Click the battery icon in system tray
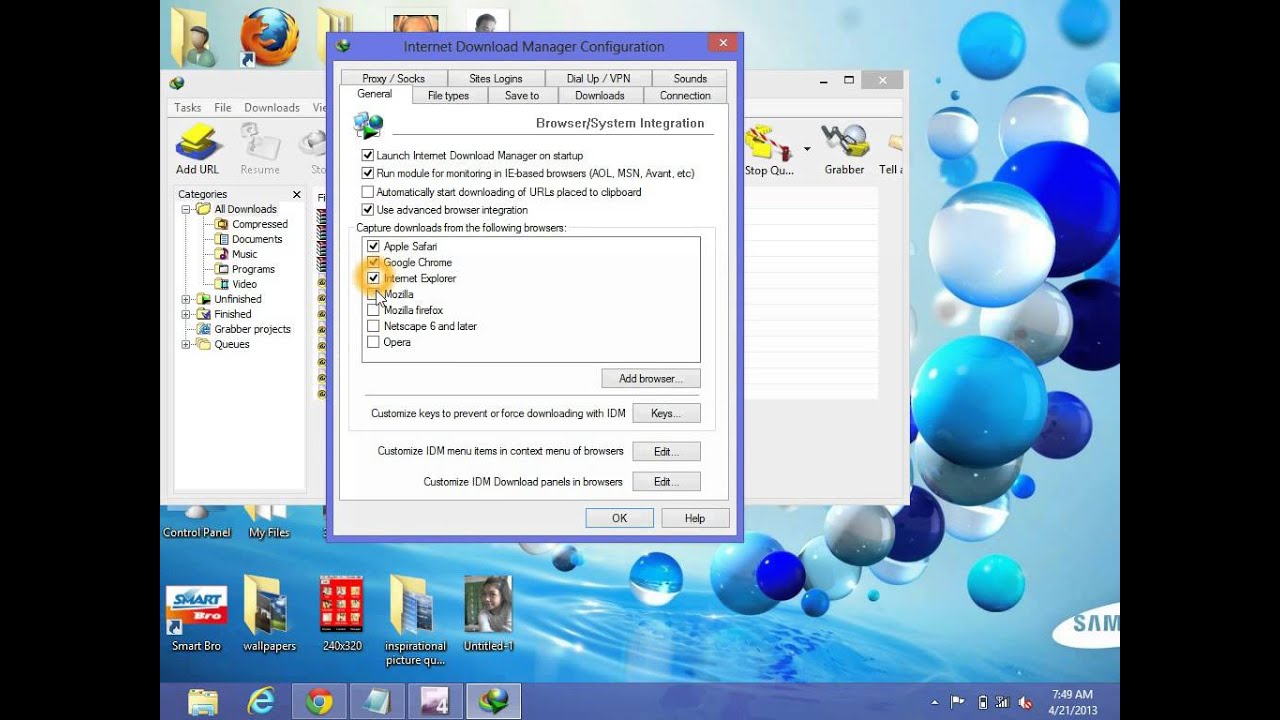 coord(981,702)
